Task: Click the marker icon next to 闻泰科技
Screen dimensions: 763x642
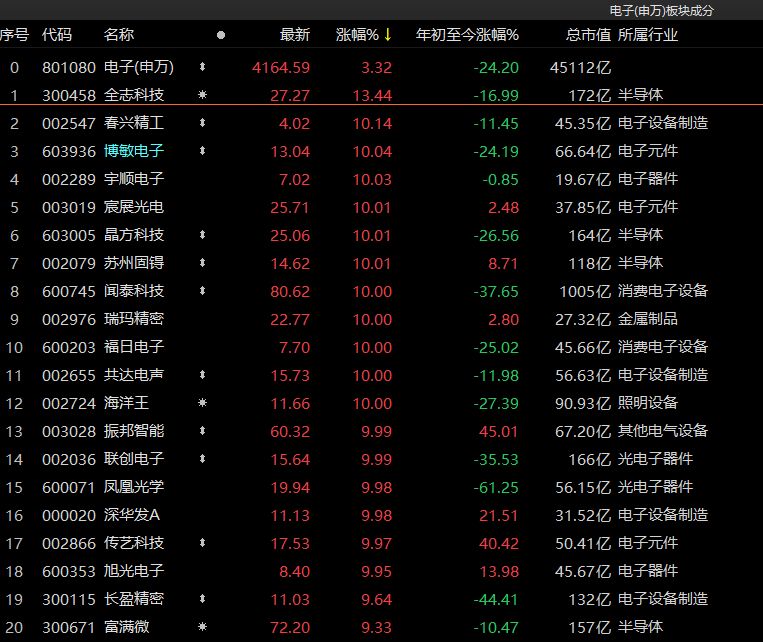Action: tap(203, 291)
